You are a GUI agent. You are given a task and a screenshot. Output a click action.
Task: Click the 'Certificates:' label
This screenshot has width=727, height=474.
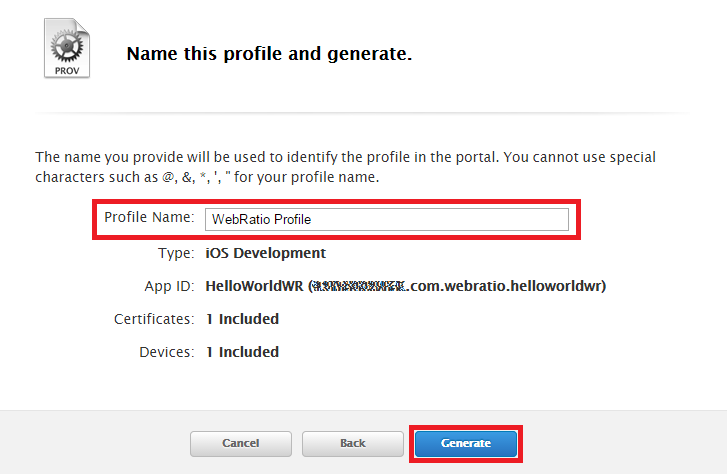154,319
